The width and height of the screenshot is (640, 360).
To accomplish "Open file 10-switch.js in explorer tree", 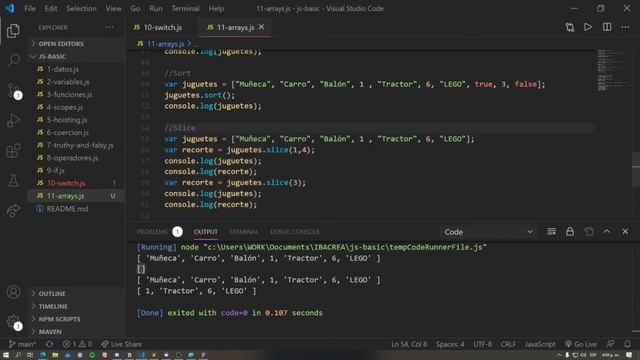I will tap(76, 183).
